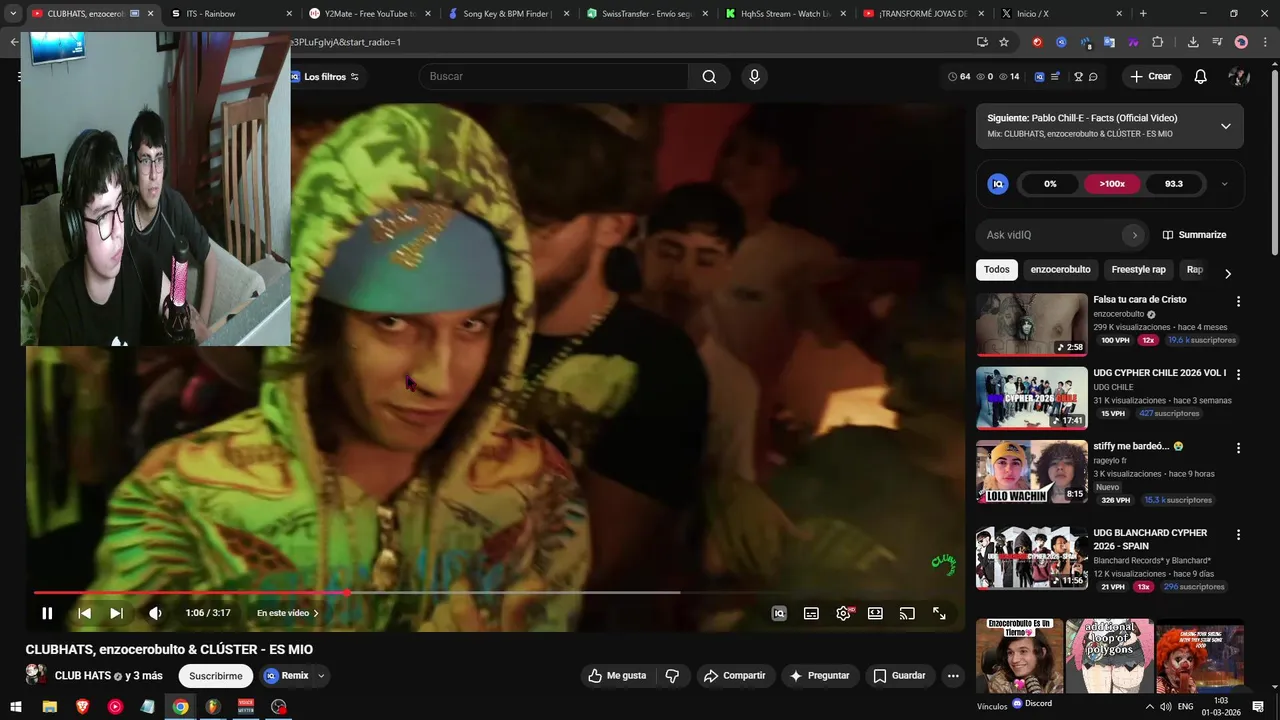Click the Suscribirme button

(x=216, y=676)
